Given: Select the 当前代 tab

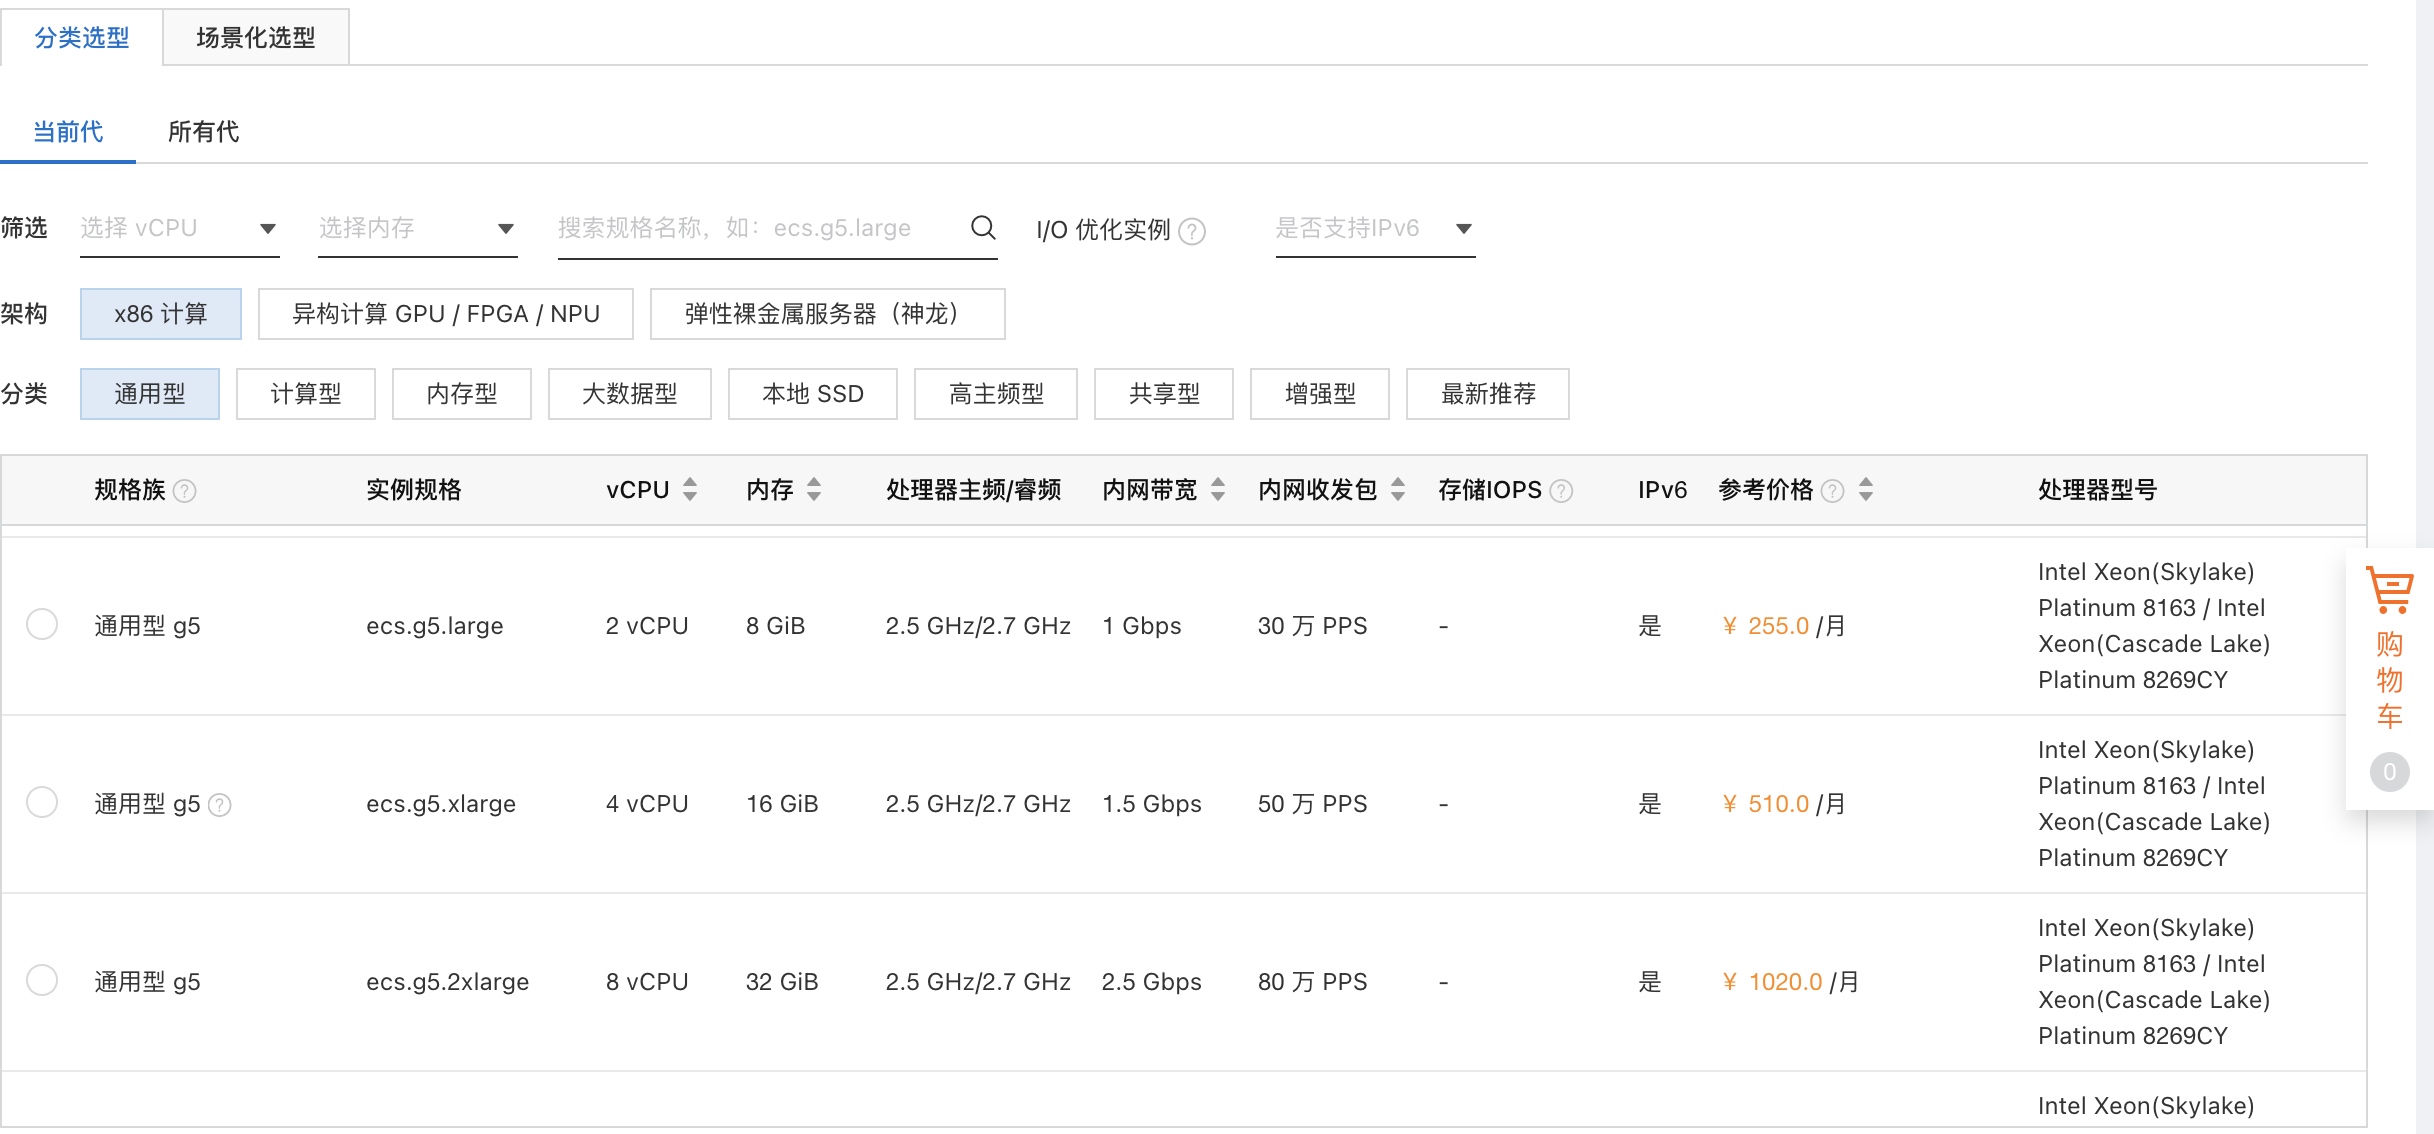Looking at the screenshot, I should pyautogui.click(x=68, y=132).
